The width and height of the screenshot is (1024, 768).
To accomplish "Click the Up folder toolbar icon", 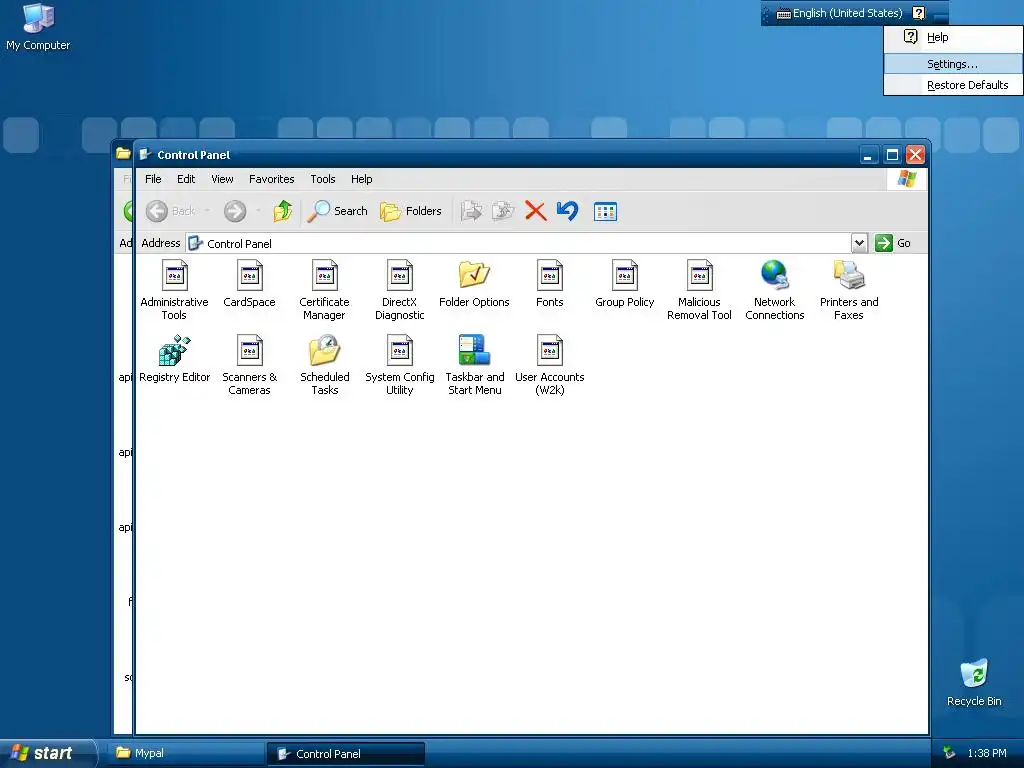I will 283,211.
